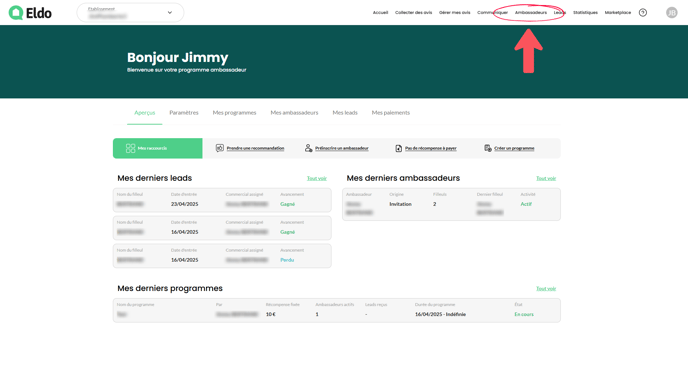
Task: Open the ambassador row with Invitation origin
Action: pyautogui.click(x=452, y=204)
